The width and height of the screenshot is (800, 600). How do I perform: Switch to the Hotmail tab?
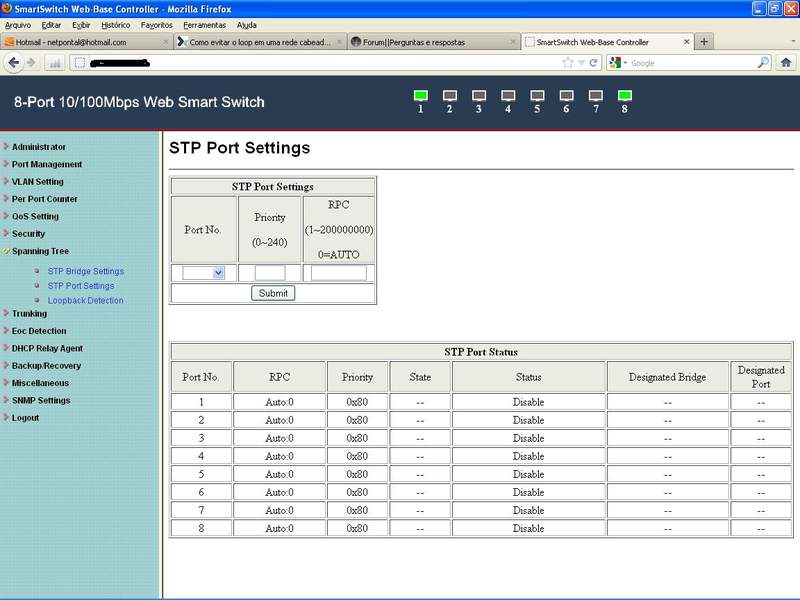[86, 42]
